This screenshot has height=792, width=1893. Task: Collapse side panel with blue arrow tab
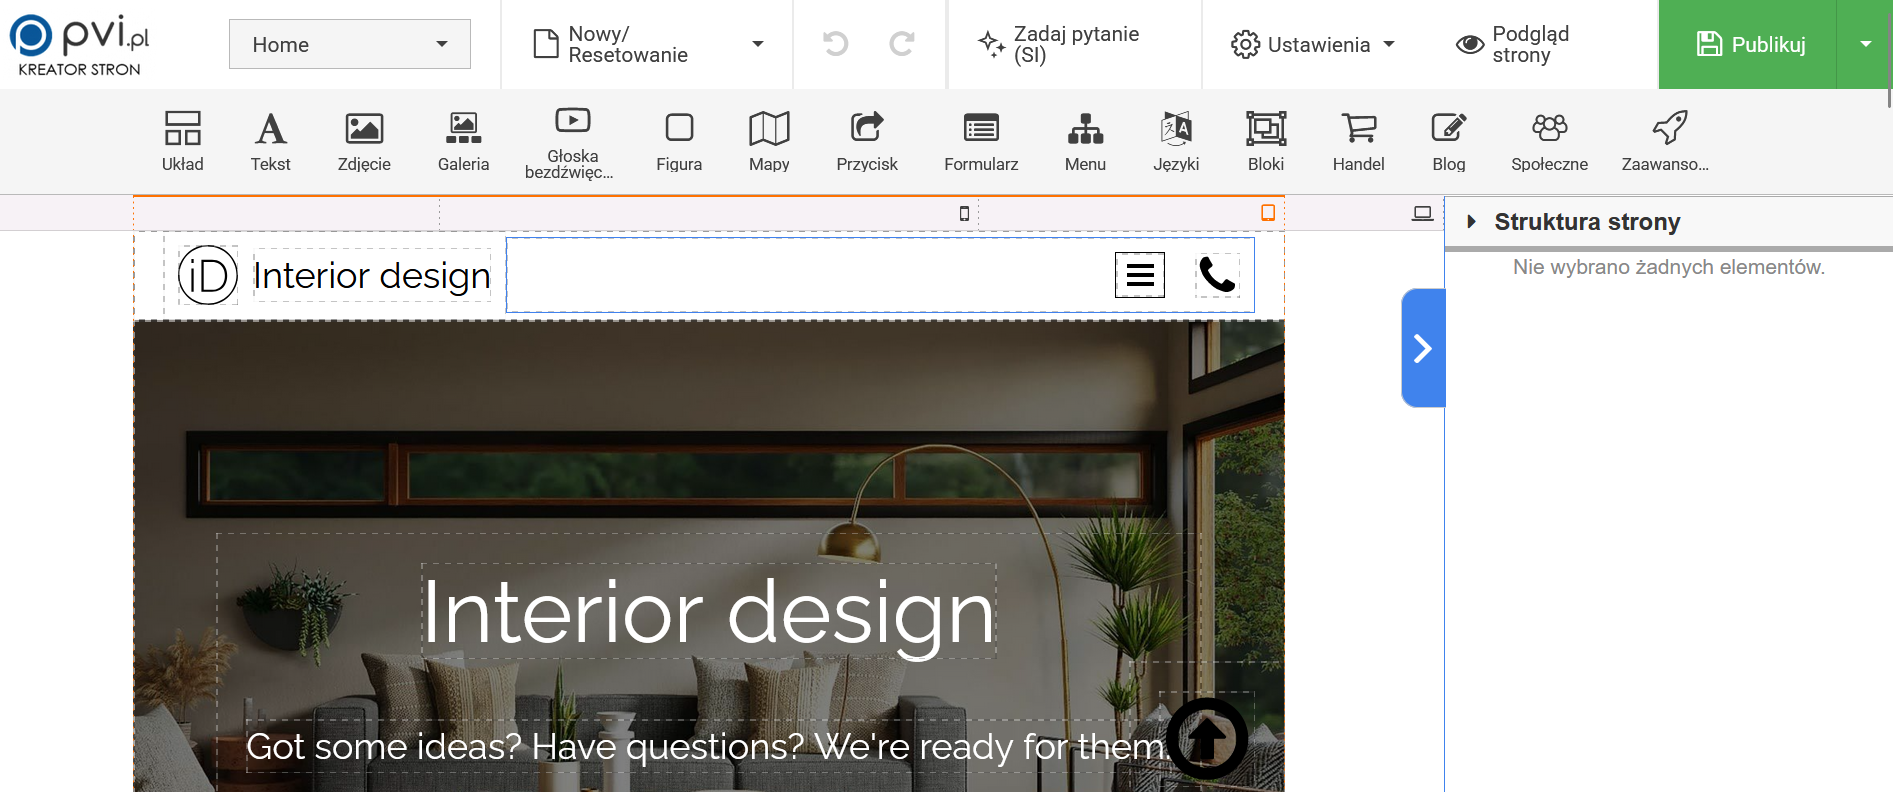click(1422, 348)
